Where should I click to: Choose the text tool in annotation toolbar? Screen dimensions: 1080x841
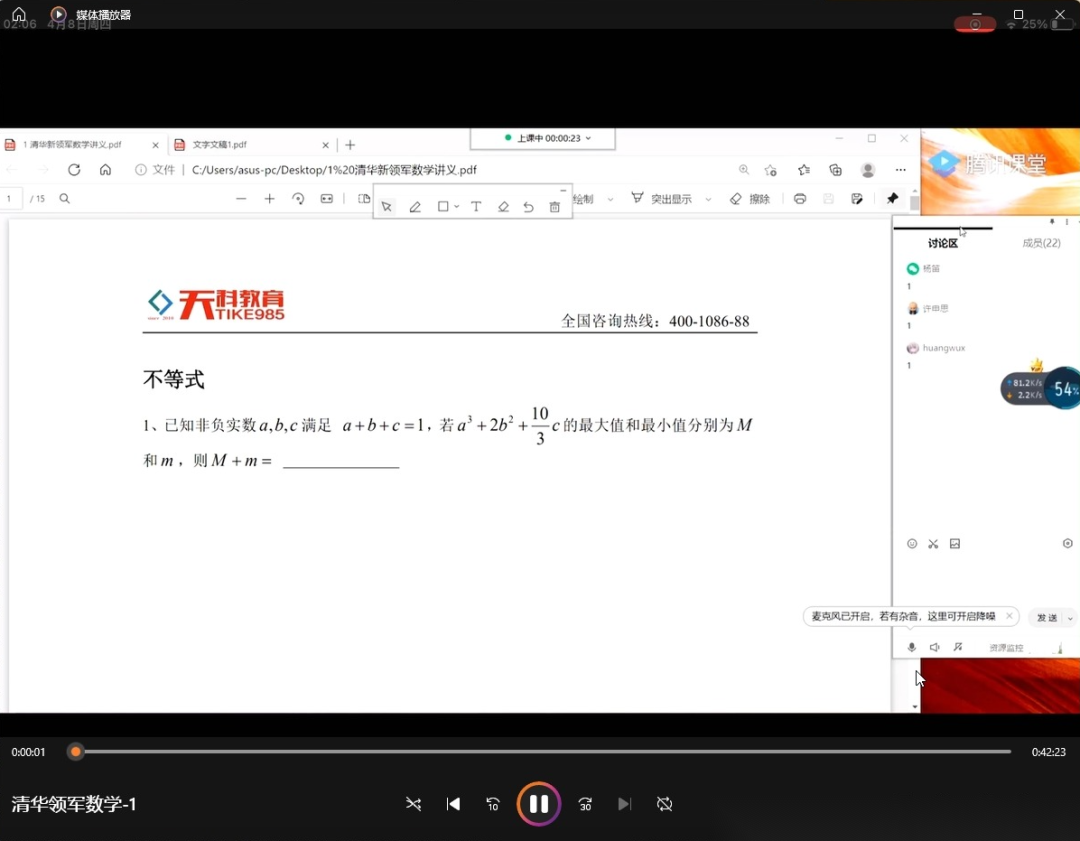[x=476, y=207]
